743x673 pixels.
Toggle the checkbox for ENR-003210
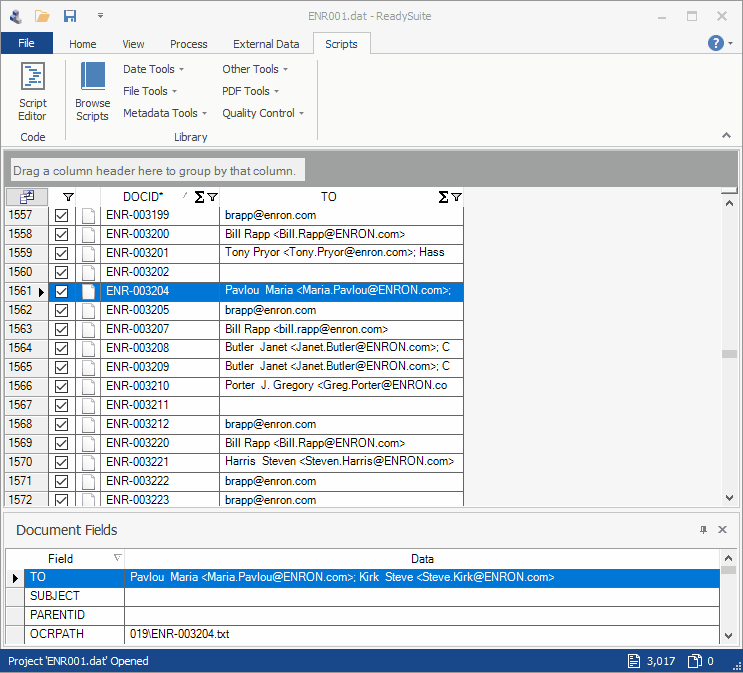tap(61, 386)
